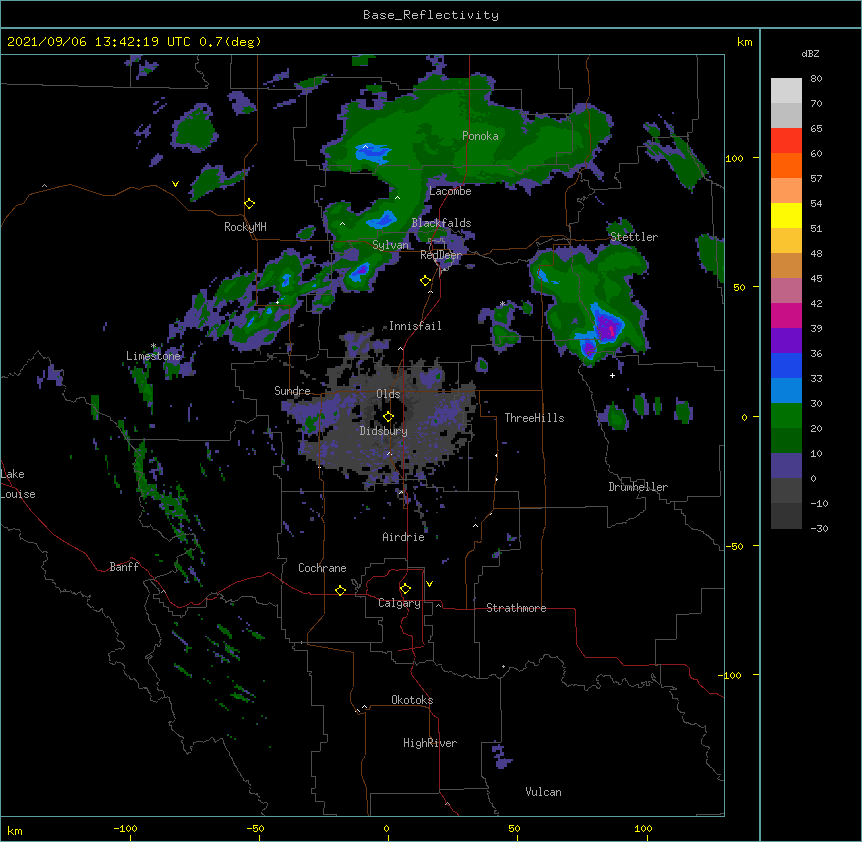
Task: Click the -100 tick label on right axis
Action: click(730, 675)
